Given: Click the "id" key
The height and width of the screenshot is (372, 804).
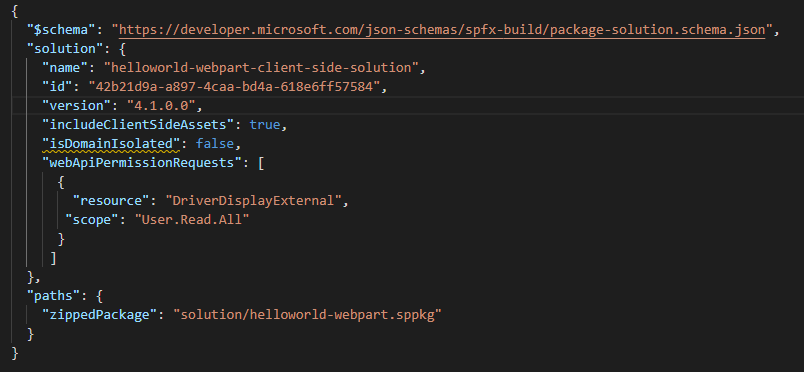Looking at the screenshot, I should (x=57, y=87).
